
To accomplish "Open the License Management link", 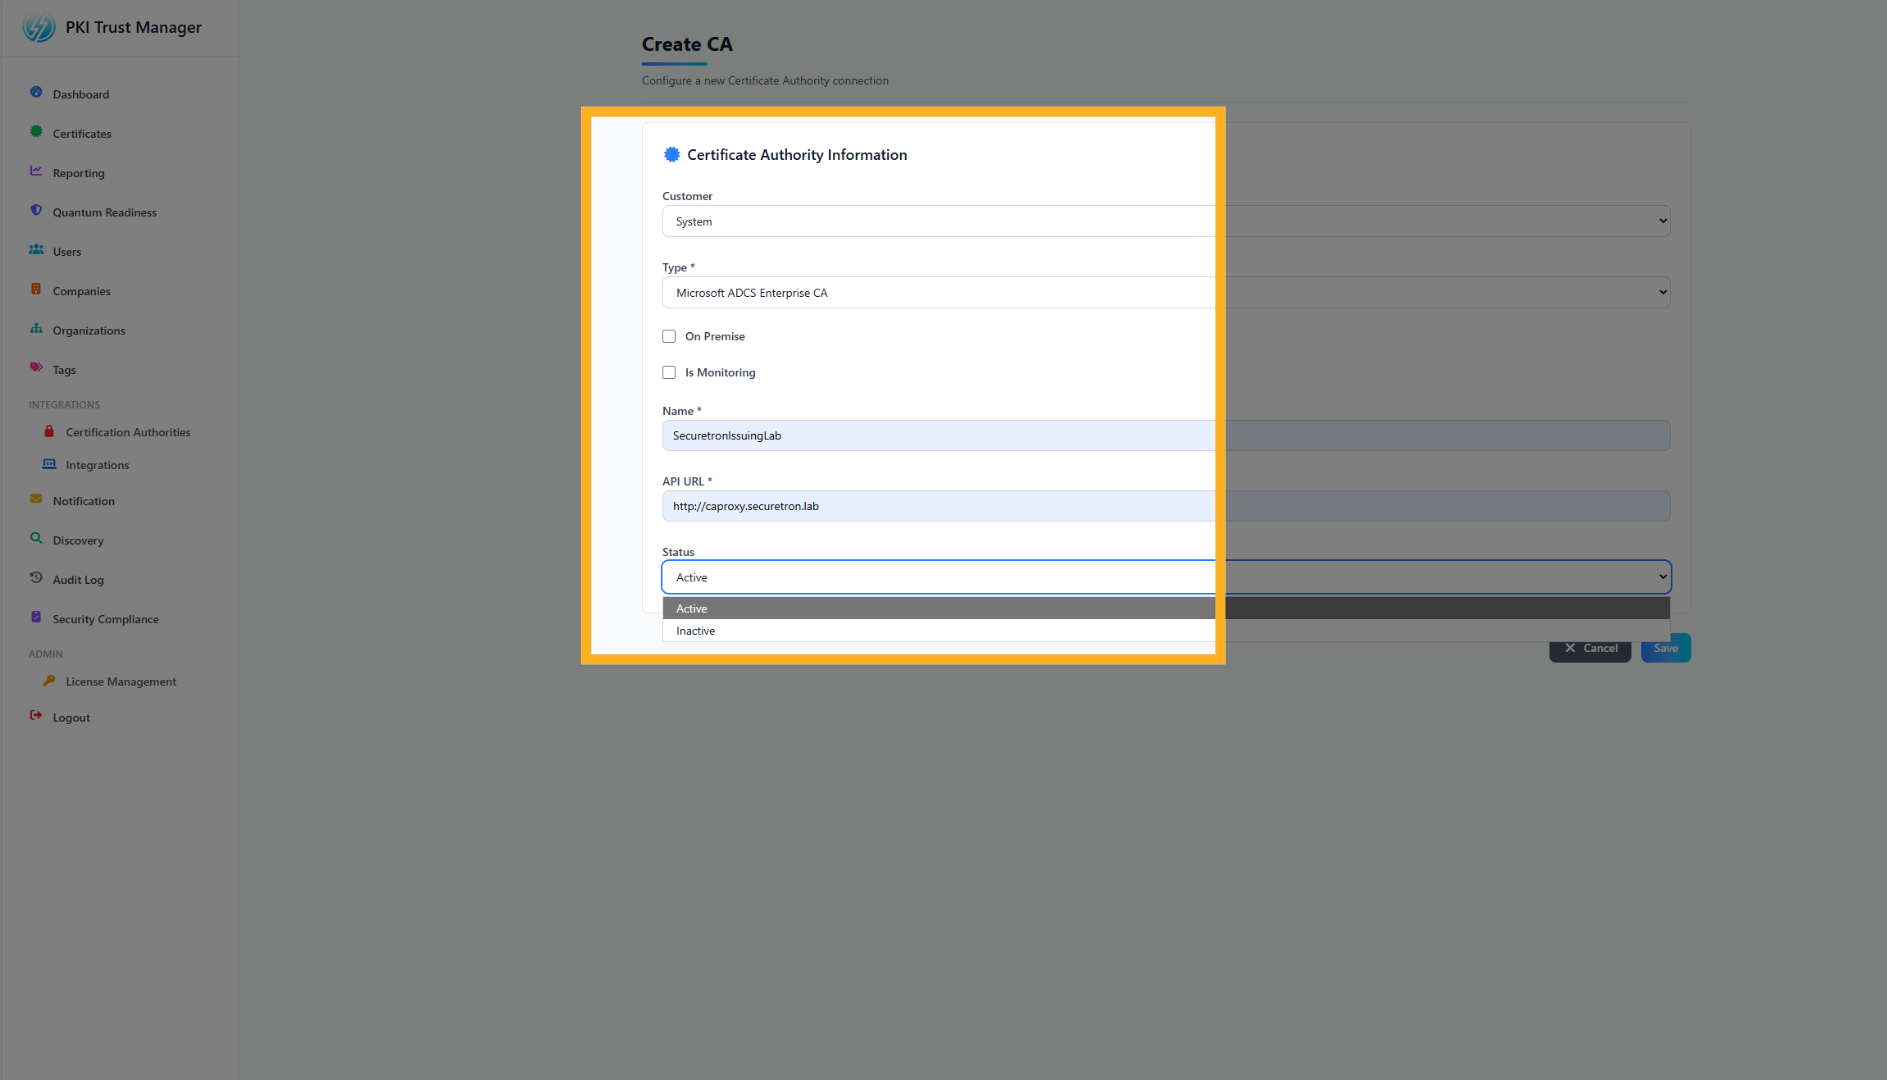I will point(121,682).
